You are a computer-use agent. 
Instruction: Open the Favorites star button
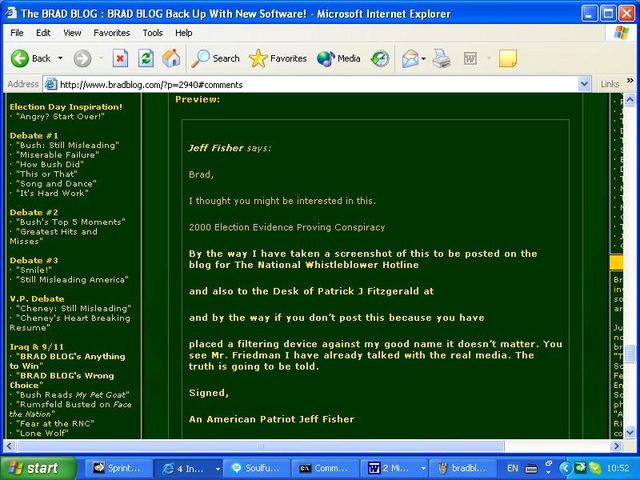coord(278,58)
